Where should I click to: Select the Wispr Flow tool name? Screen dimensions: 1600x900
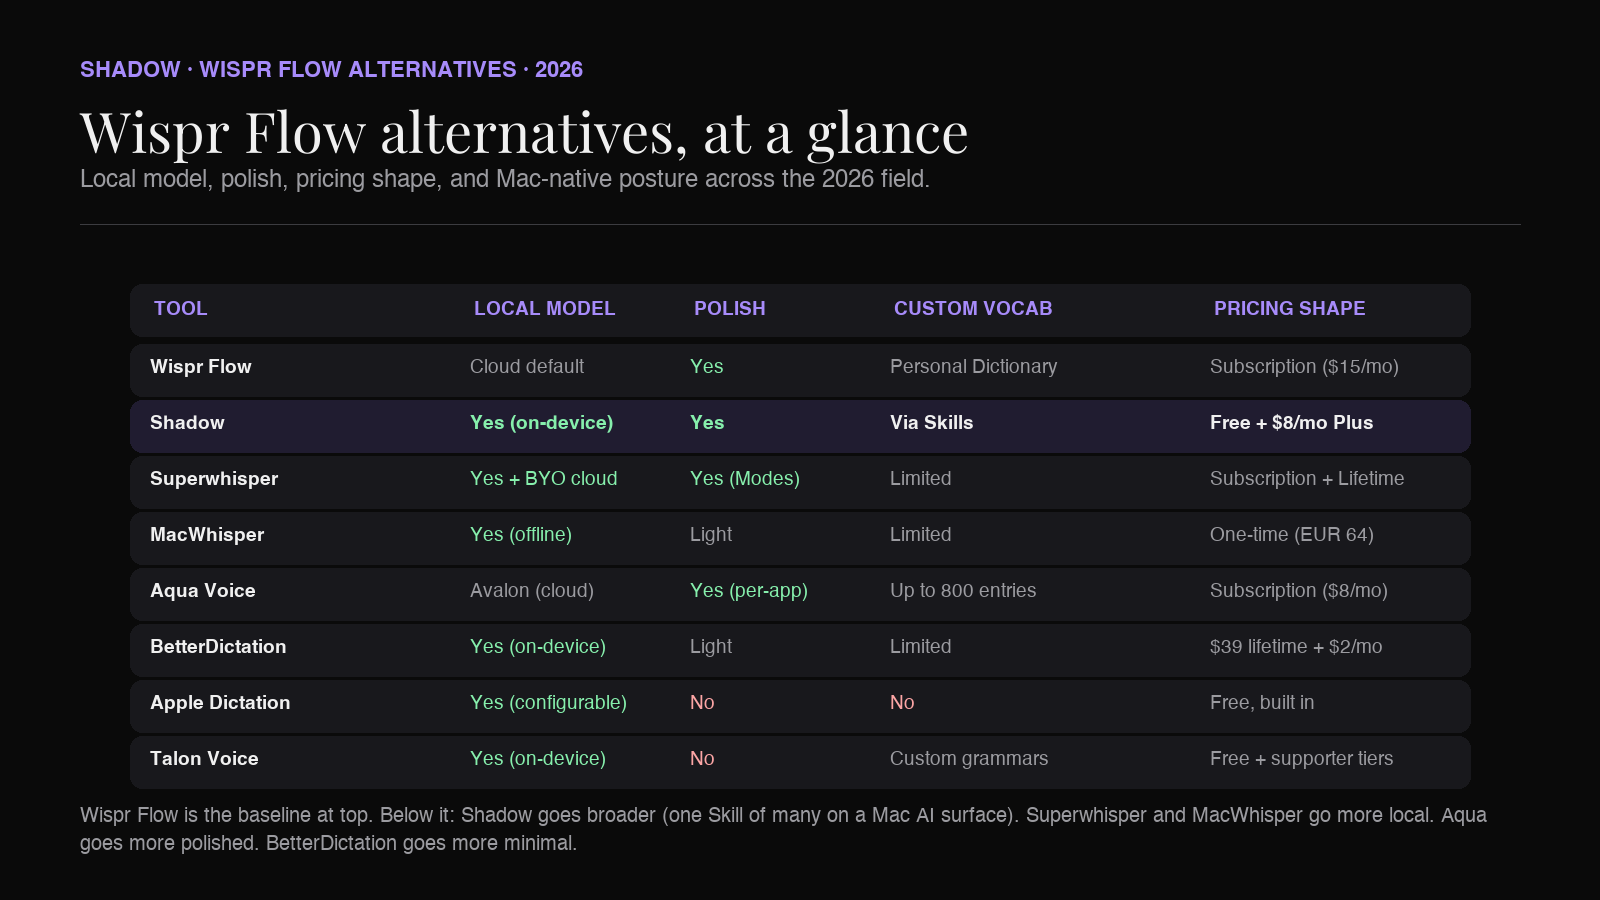(x=201, y=367)
